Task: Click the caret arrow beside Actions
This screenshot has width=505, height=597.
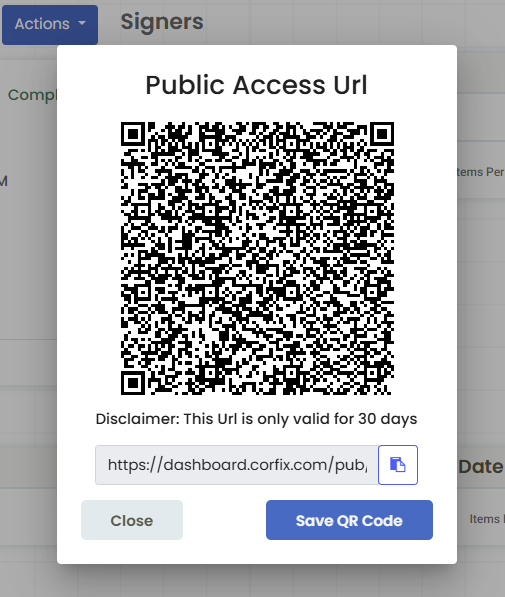Action: pos(82,23)
